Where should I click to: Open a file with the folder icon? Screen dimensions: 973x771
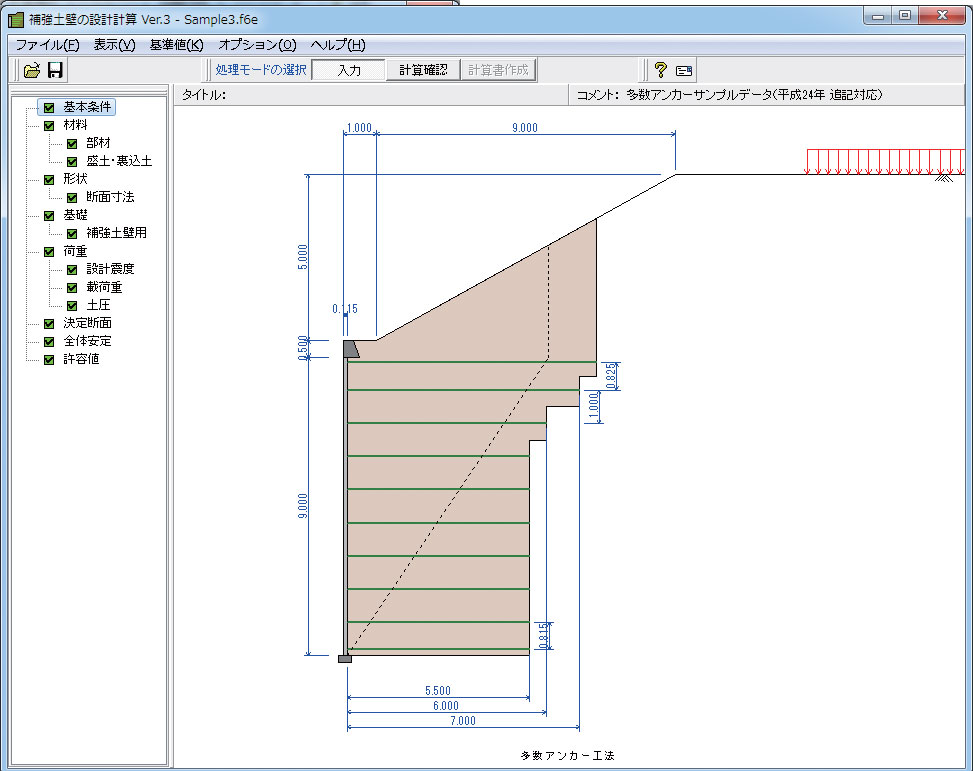[x=31, y=70]
